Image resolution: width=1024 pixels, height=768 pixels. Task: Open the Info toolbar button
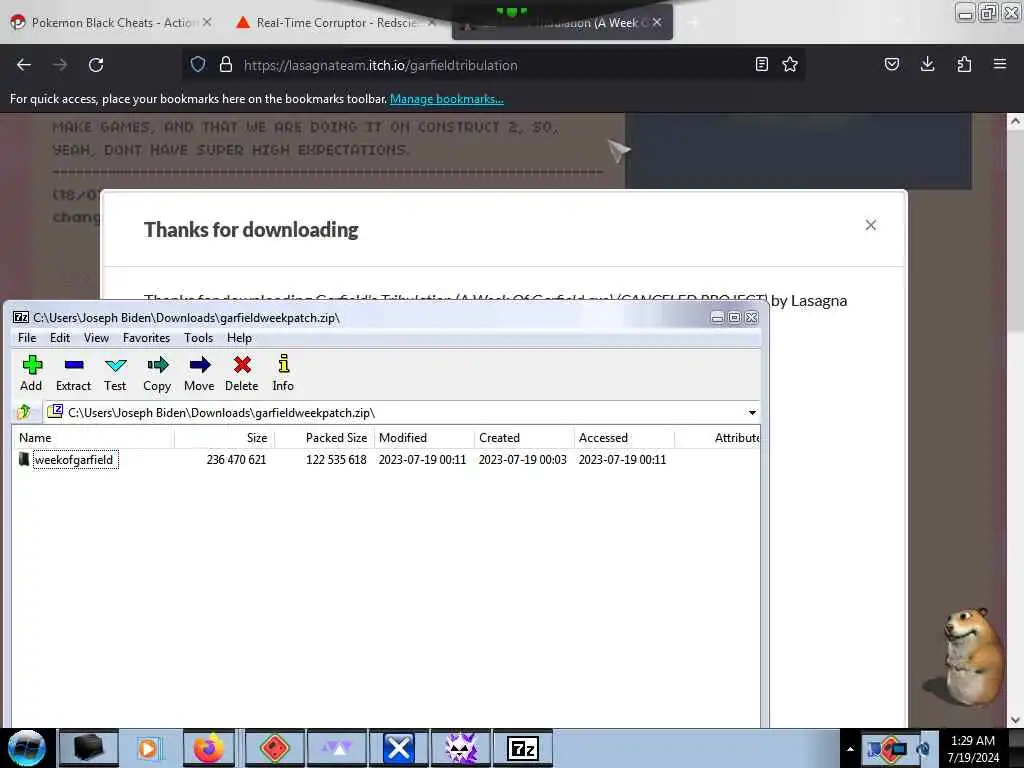click(x=283, y=374)
